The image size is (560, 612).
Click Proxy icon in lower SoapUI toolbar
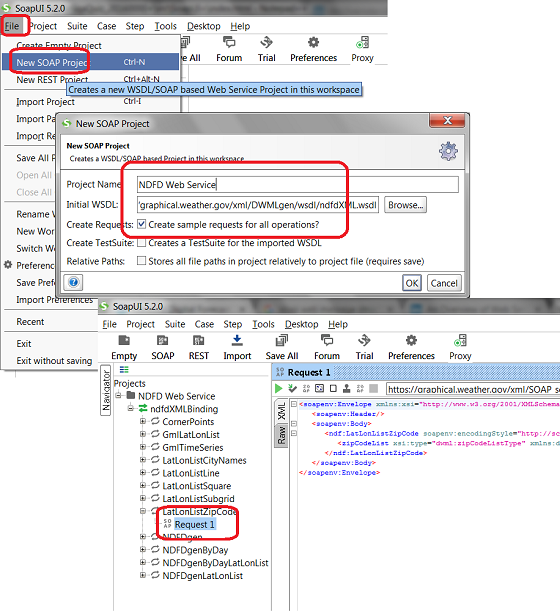point(460,340)
